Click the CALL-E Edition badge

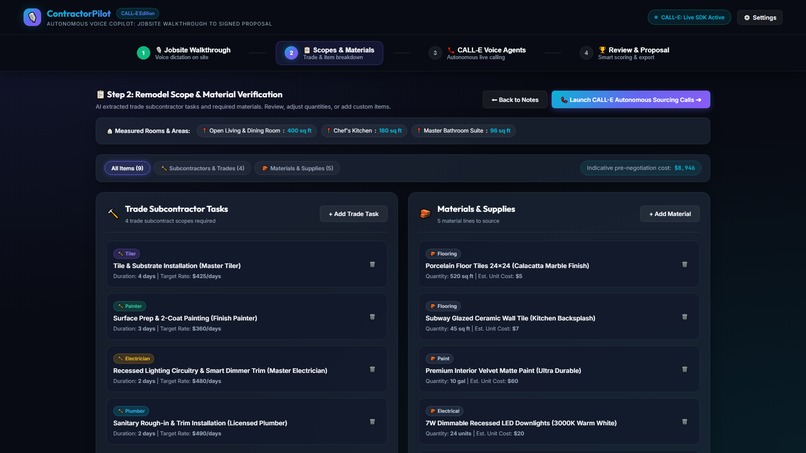(x=137, y=13)
